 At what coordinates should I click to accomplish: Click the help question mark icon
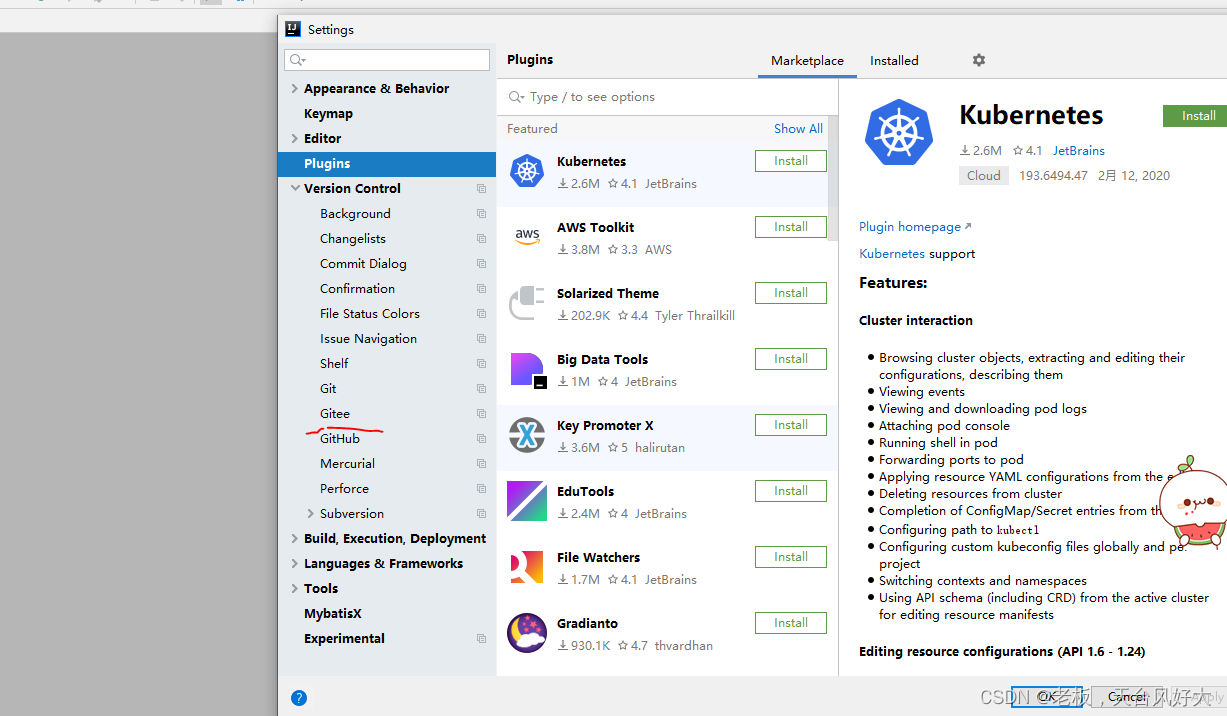tap(299, 698)
